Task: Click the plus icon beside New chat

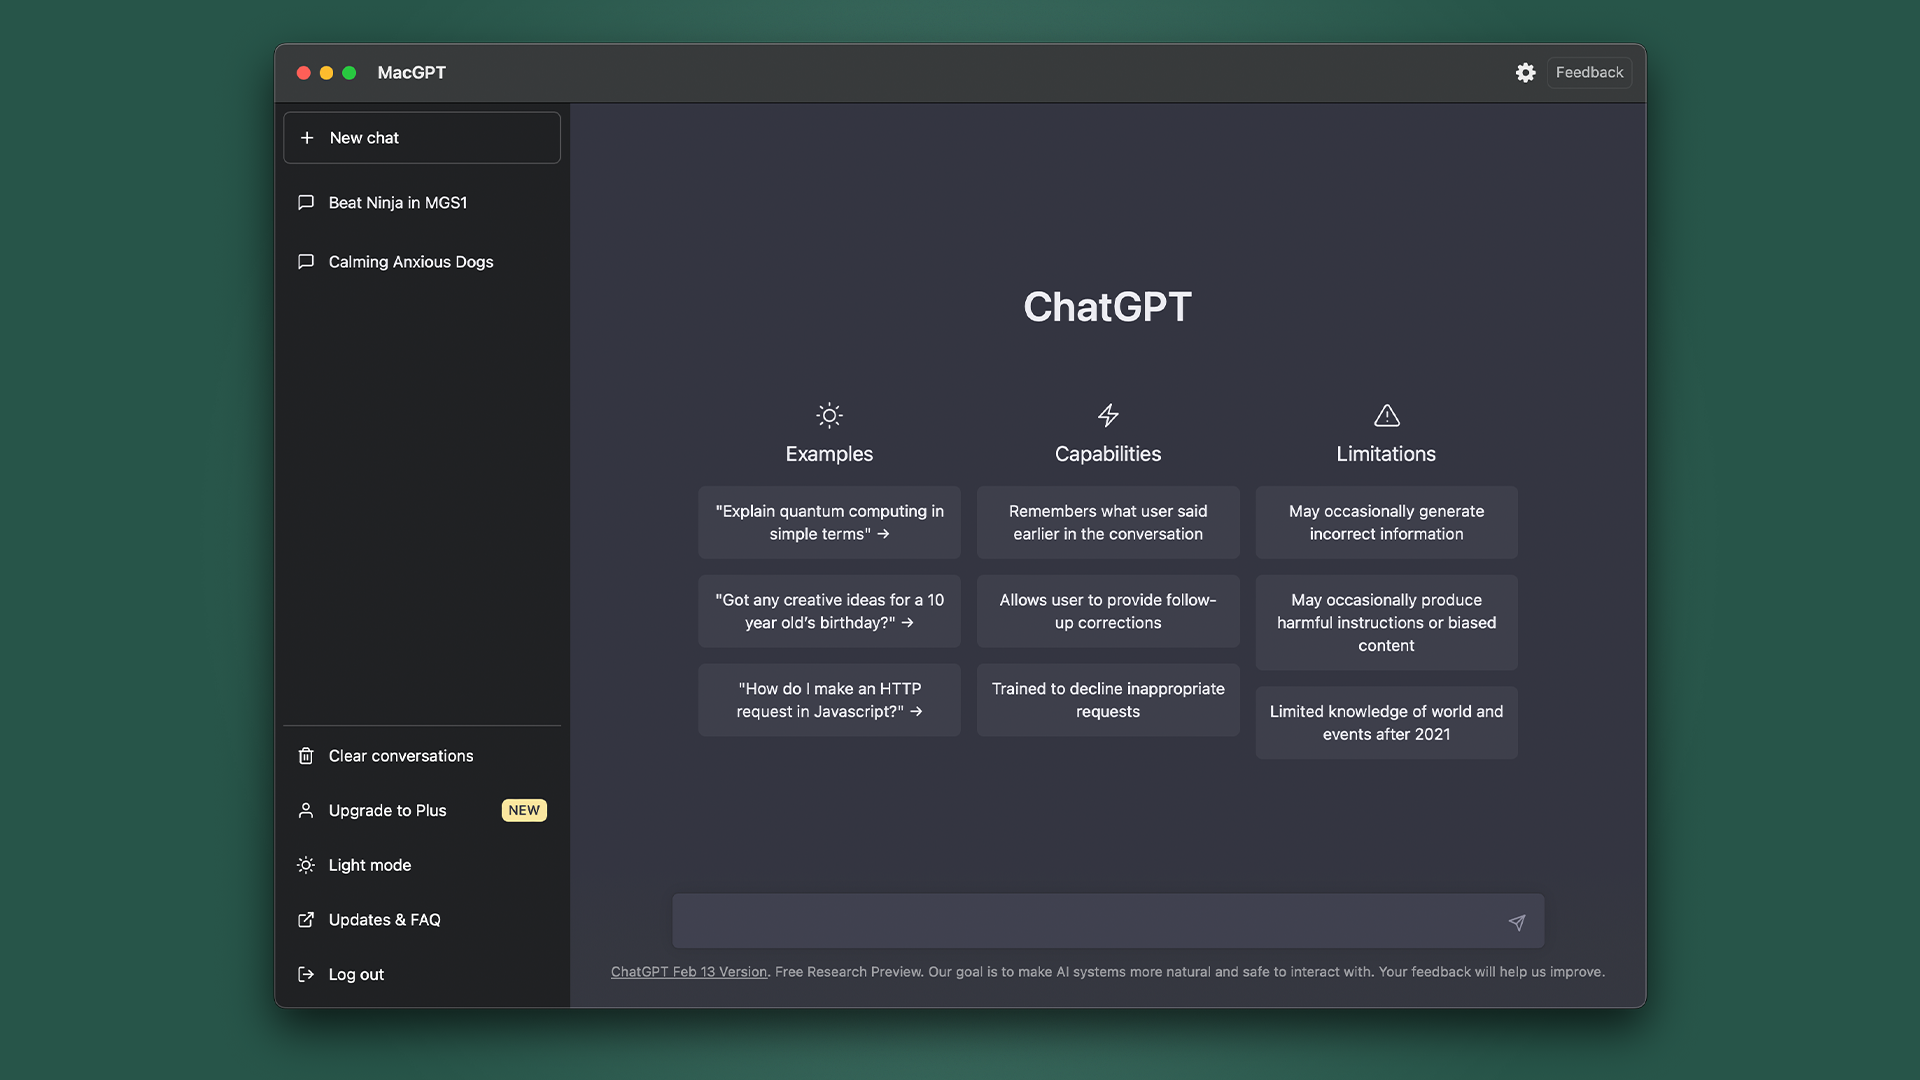Action: (x=307, y=138)
